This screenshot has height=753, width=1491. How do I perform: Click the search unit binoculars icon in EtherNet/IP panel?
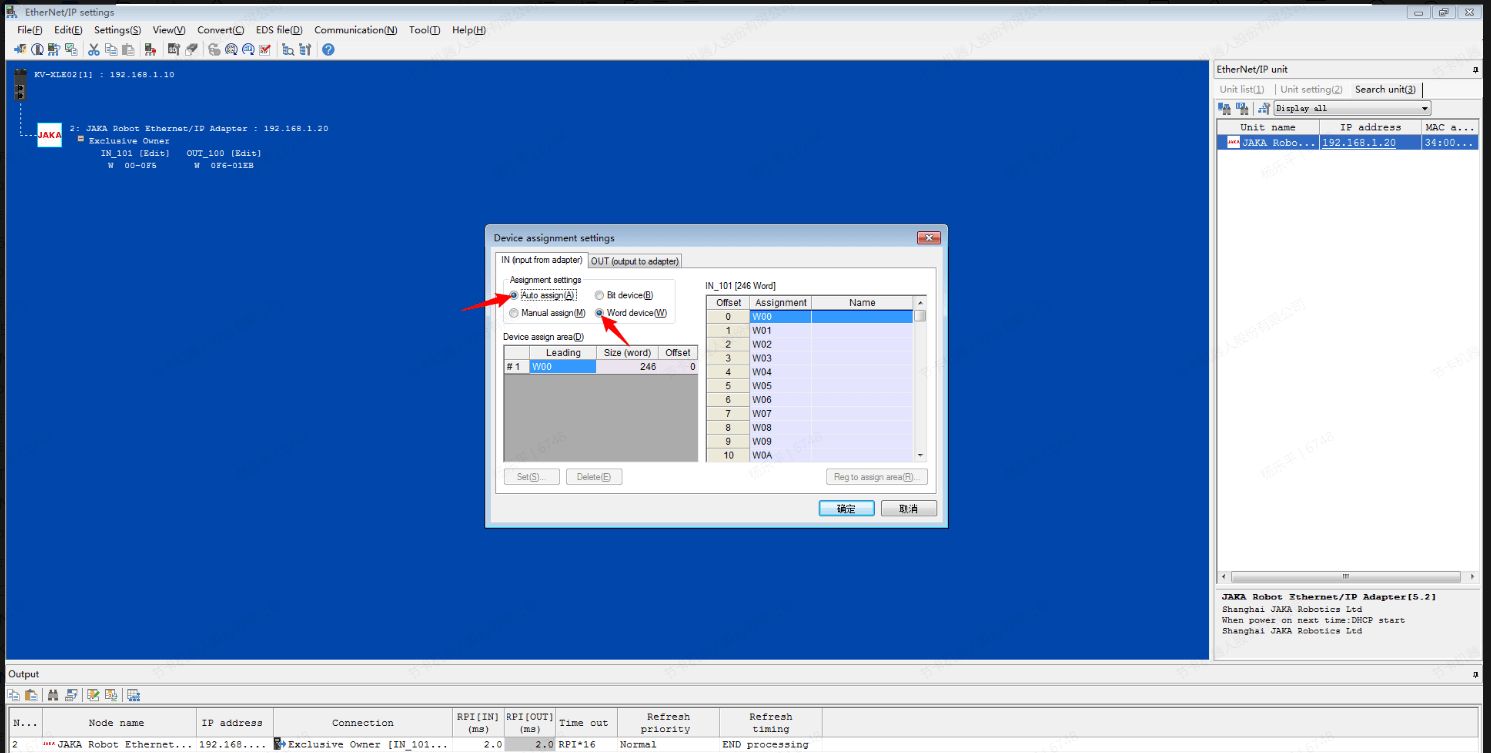[x=1225, y=108]
